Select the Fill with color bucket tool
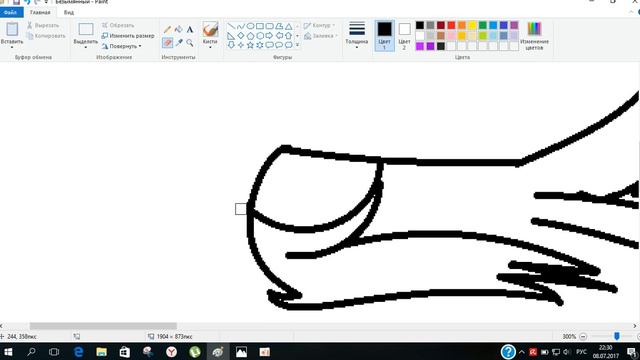 [178, 29]
